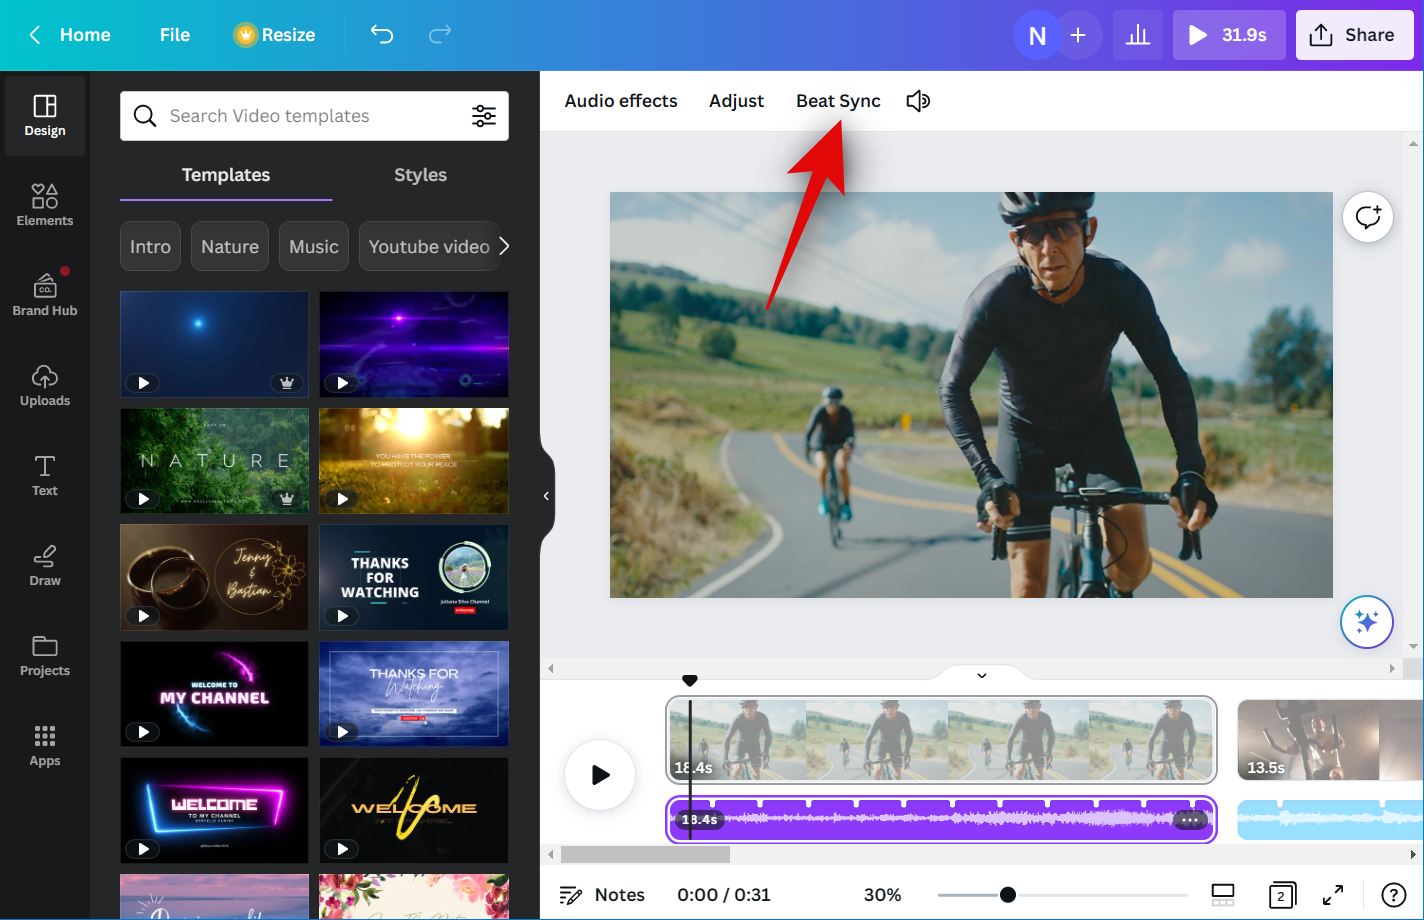Collapse the timeline with the down chevron
The height and width of the screenshot is (920, 1424).
coord(982,676)
